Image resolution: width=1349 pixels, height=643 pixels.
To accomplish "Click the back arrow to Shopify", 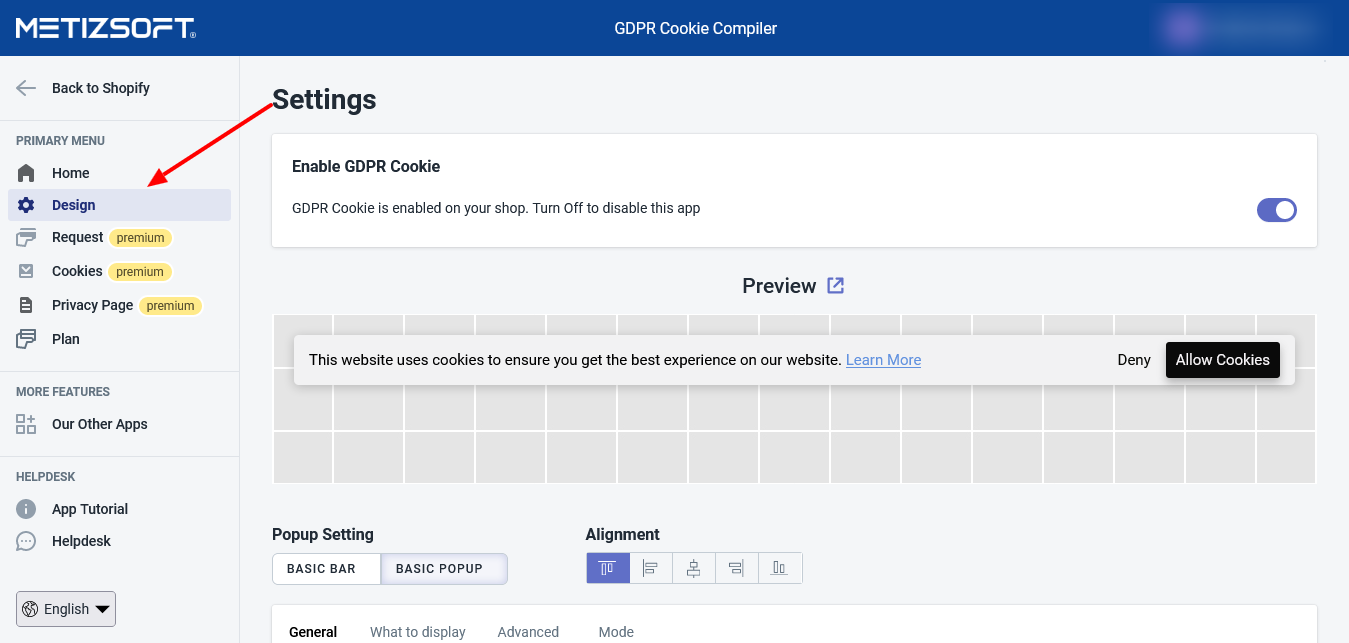I will (27, 88).
